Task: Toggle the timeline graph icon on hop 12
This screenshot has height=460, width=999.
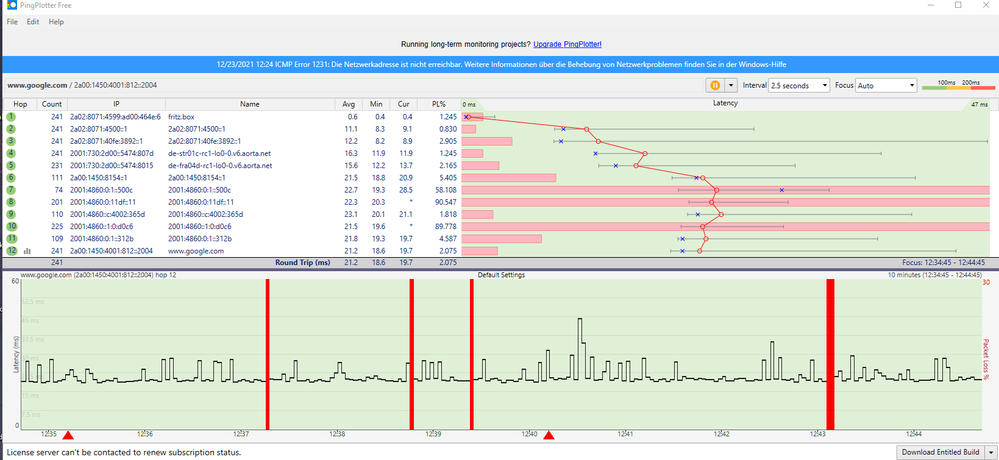Action: [x=27, y=251]
